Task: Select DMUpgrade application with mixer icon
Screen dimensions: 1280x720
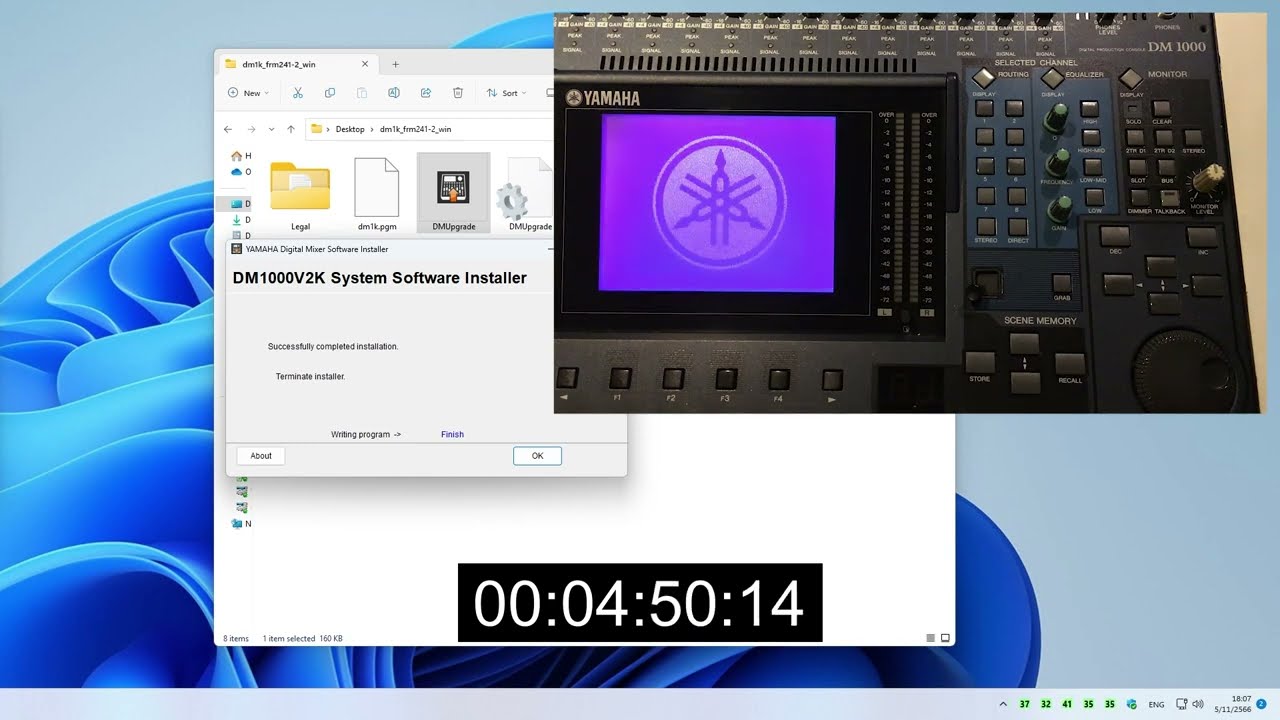Action: (453, 195)
